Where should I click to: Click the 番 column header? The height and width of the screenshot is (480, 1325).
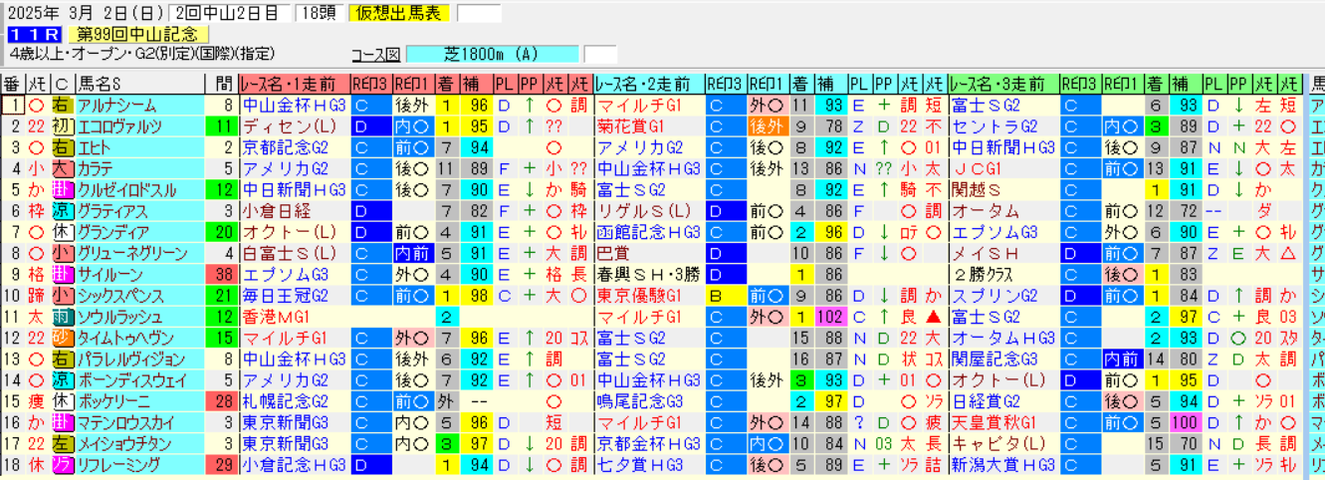[x=13, y=83]
